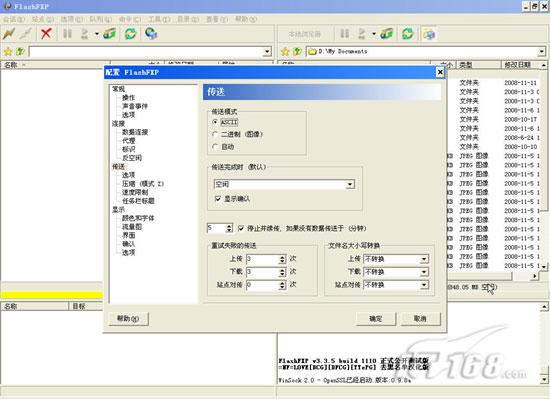Click the 站点对传 retry count spinner

tap(282, 285)
